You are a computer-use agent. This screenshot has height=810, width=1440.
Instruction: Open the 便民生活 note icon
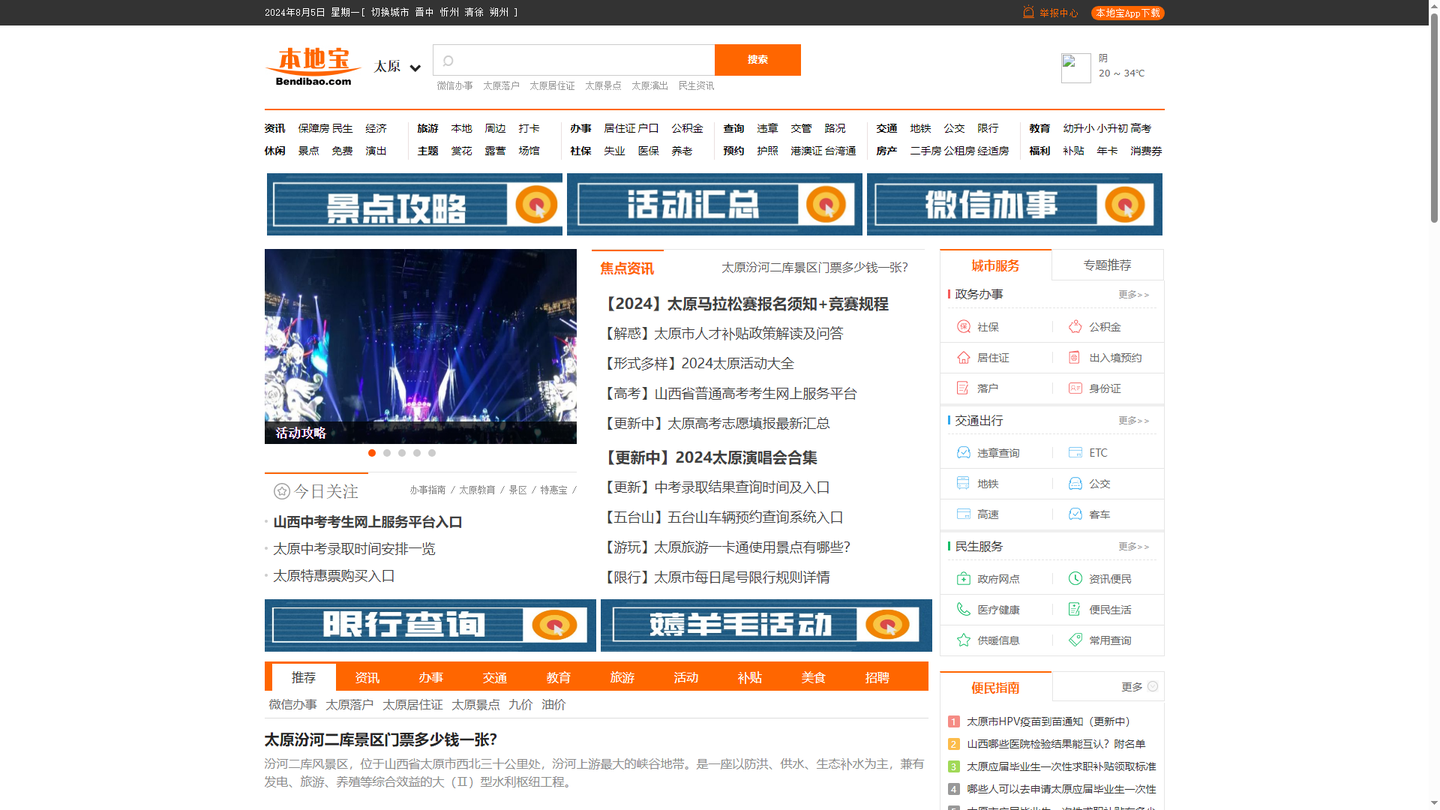click(x=1075, y=610)
